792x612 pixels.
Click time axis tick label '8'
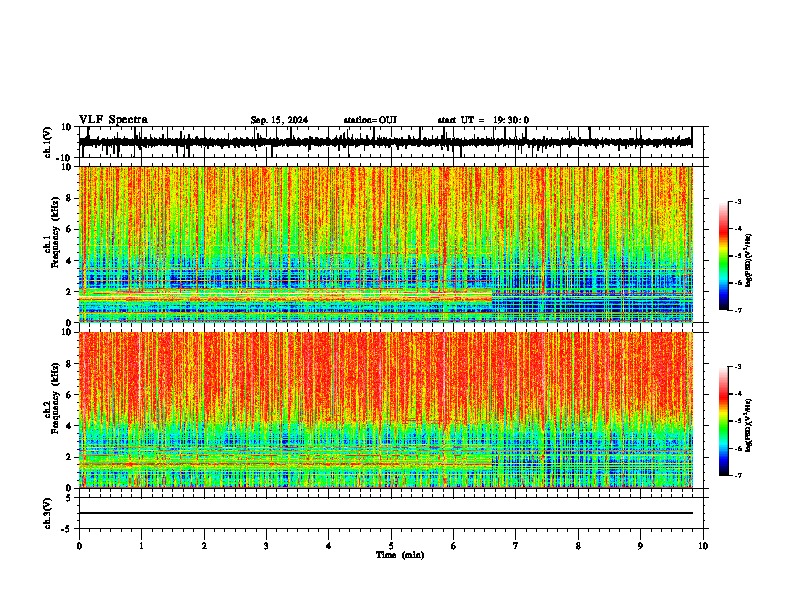(578, 546)
